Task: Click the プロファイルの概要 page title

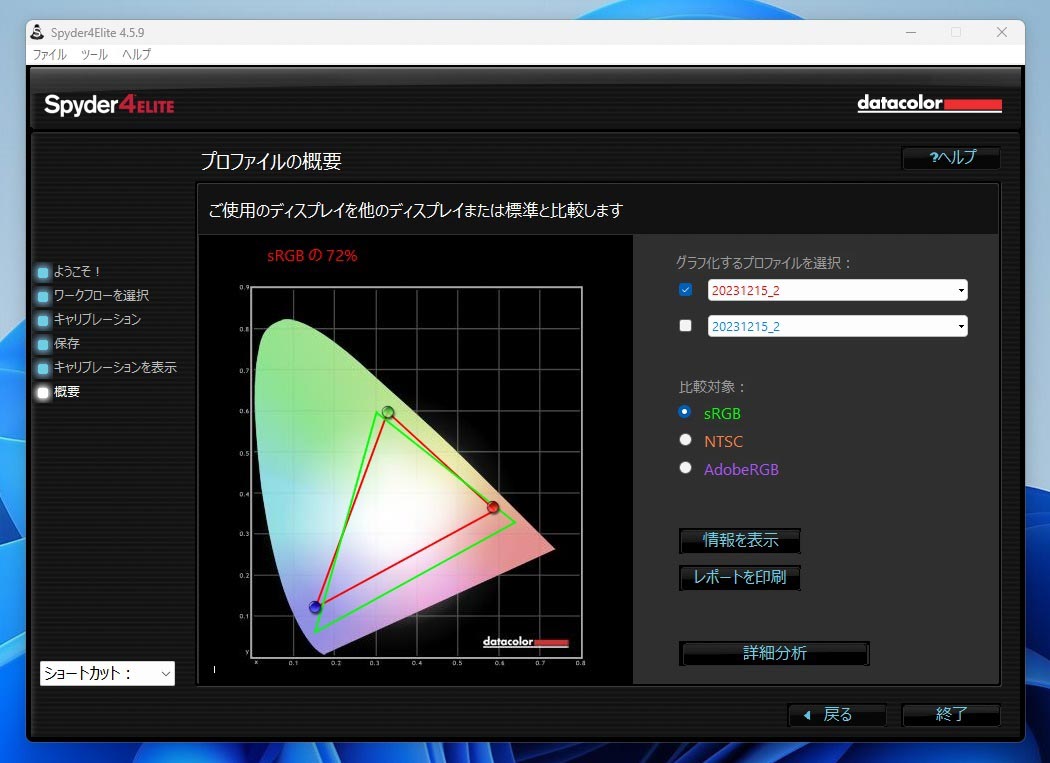Action: [x=271, y=161]
